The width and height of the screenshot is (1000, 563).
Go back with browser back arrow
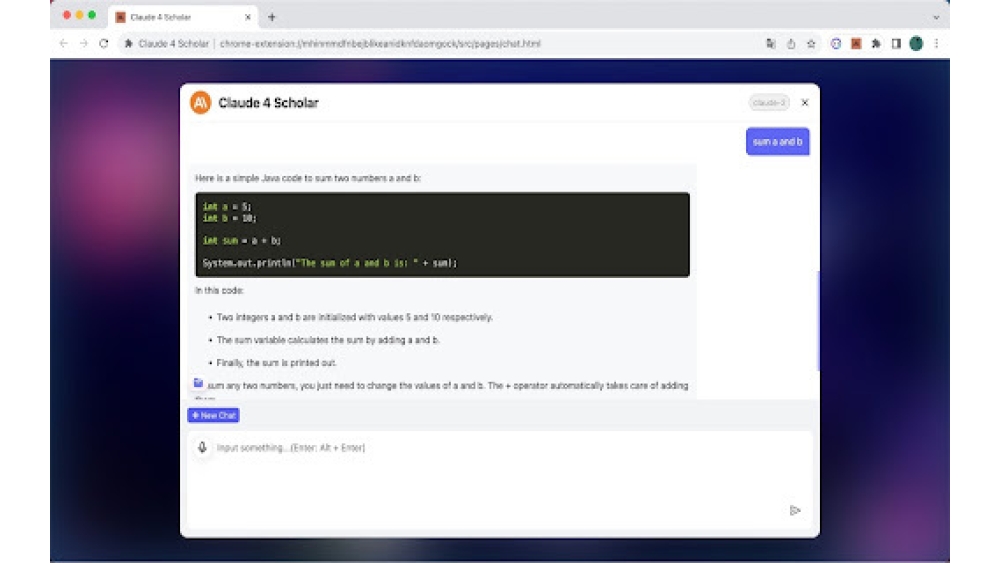point(63,43)
